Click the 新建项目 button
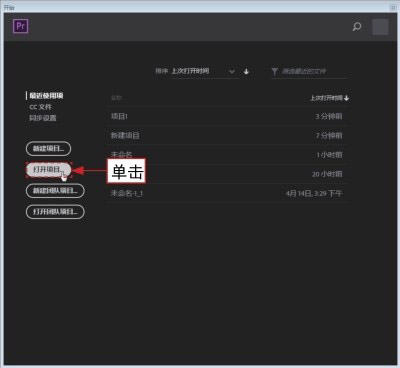The width and height of the screenshot is (400, 368). [x=48, y=149]
